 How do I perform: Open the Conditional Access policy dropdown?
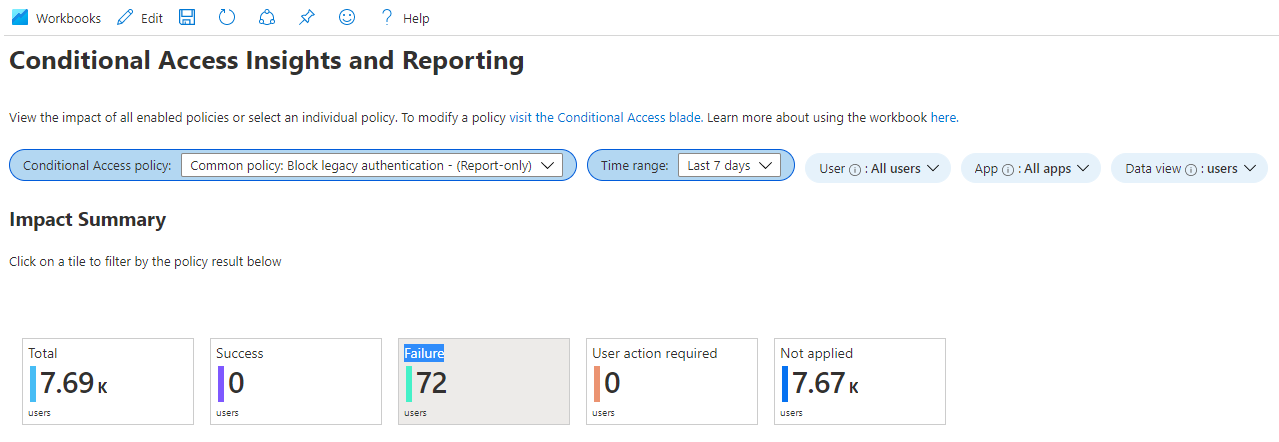click(371, 166)
